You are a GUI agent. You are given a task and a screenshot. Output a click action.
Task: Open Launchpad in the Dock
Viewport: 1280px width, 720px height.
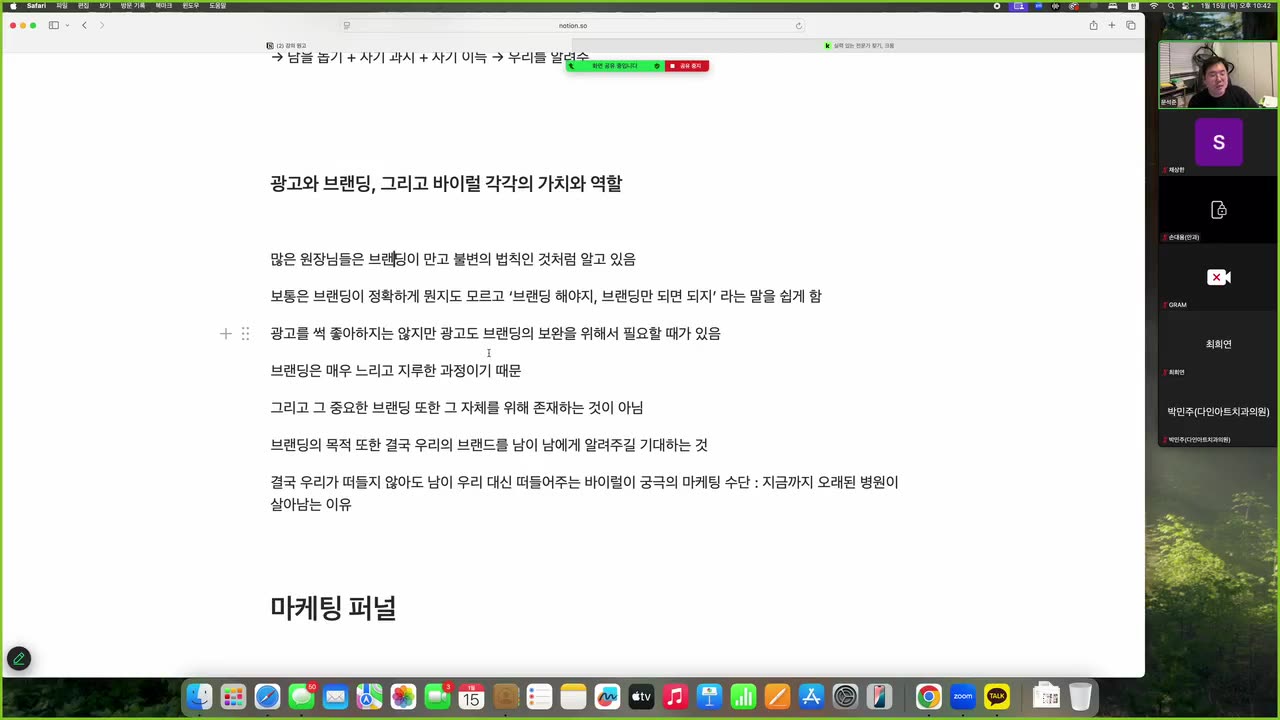(x=234, y=696)
